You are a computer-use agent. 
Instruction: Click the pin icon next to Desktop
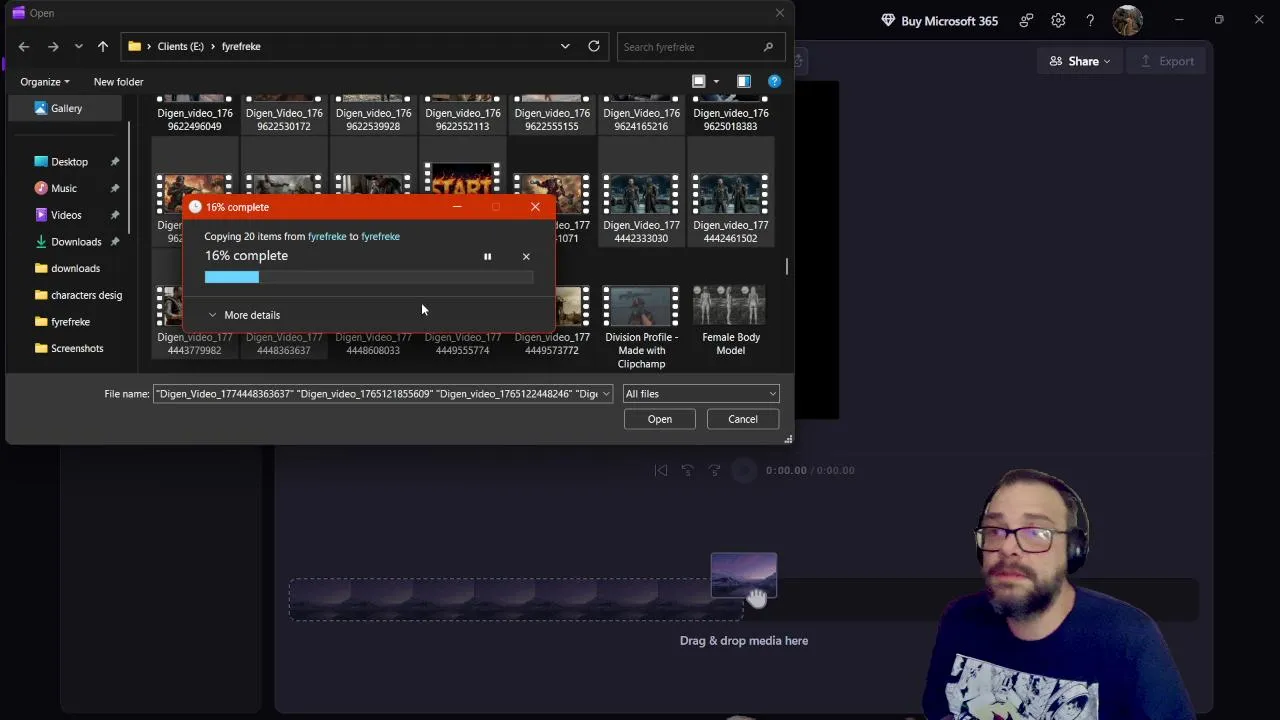click(x=114, y=162)
